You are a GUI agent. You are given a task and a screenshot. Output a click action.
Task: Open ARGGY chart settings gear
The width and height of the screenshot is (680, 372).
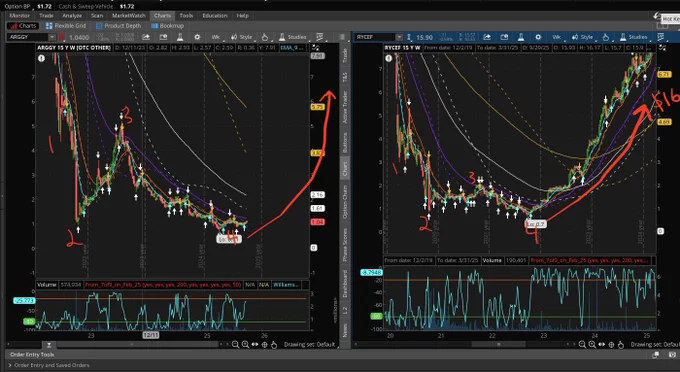coord(197,37)
